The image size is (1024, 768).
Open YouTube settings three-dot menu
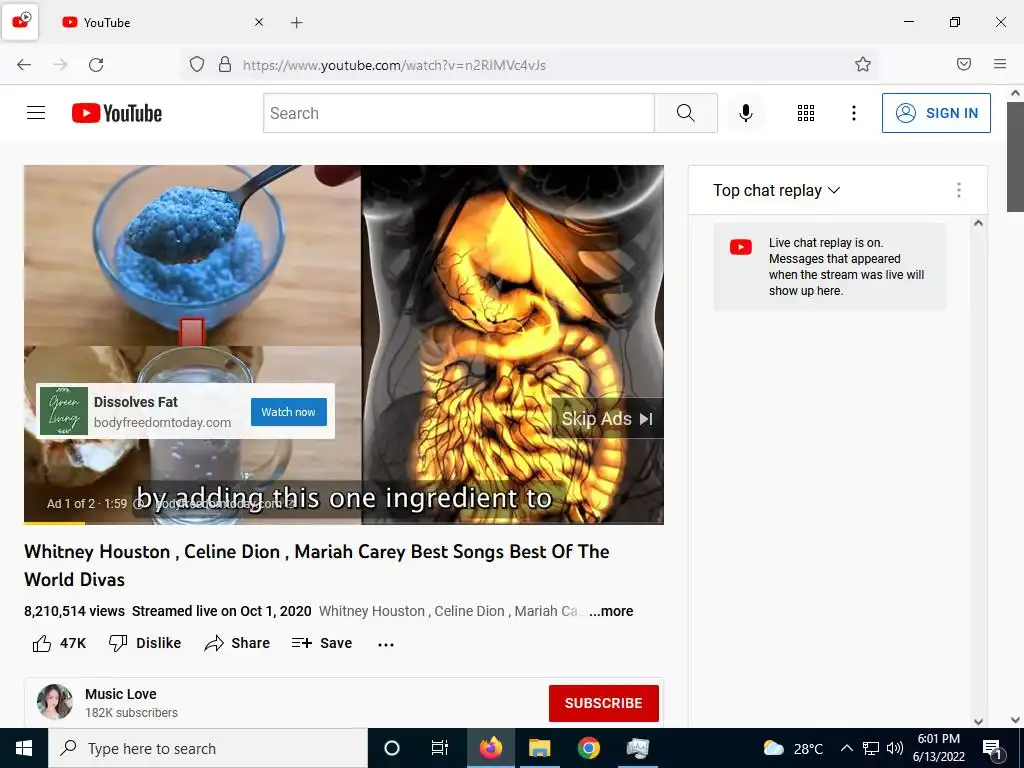(x=854, y=113)
